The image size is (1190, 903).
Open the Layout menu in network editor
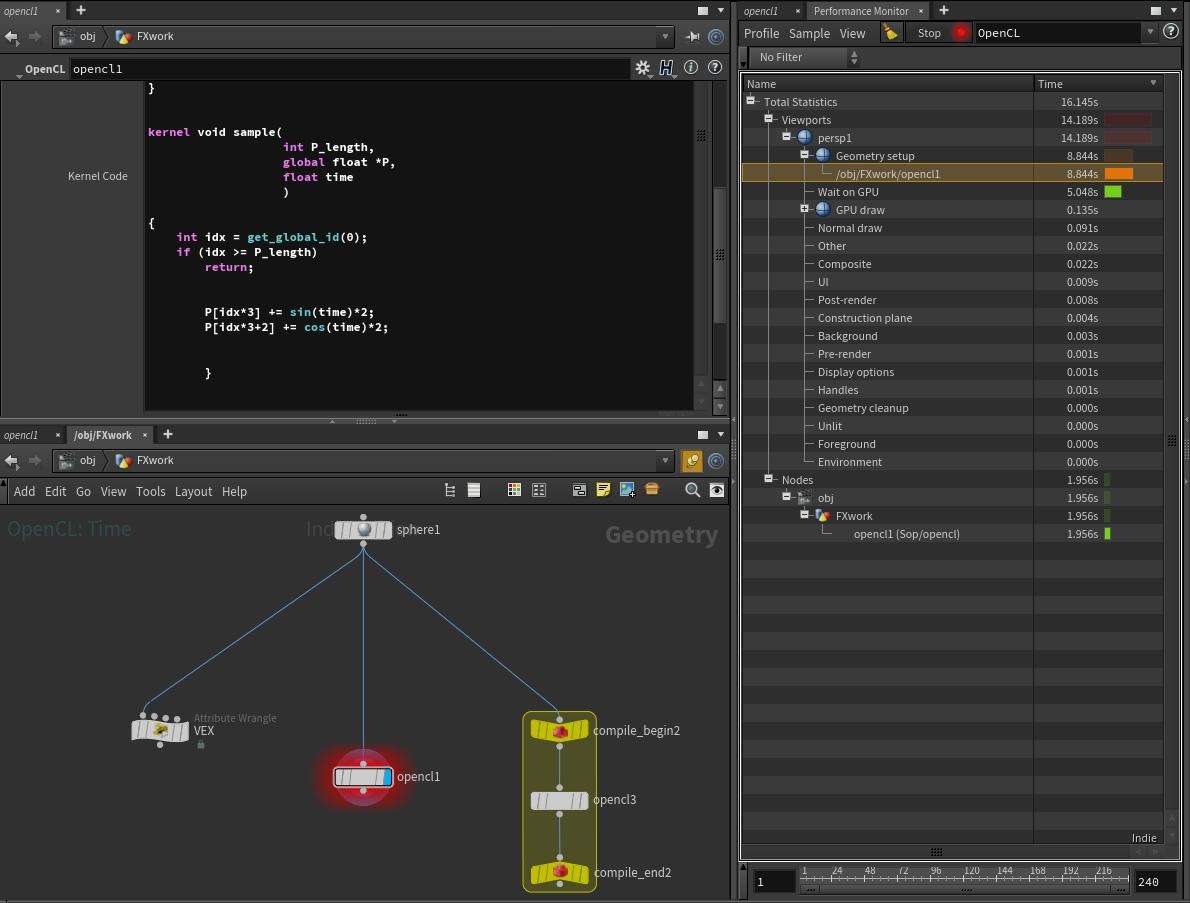click(193, 492)
